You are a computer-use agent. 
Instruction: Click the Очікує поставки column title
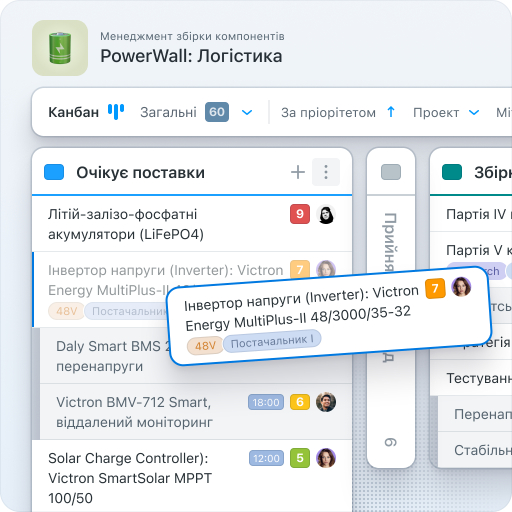click(140, 173)
